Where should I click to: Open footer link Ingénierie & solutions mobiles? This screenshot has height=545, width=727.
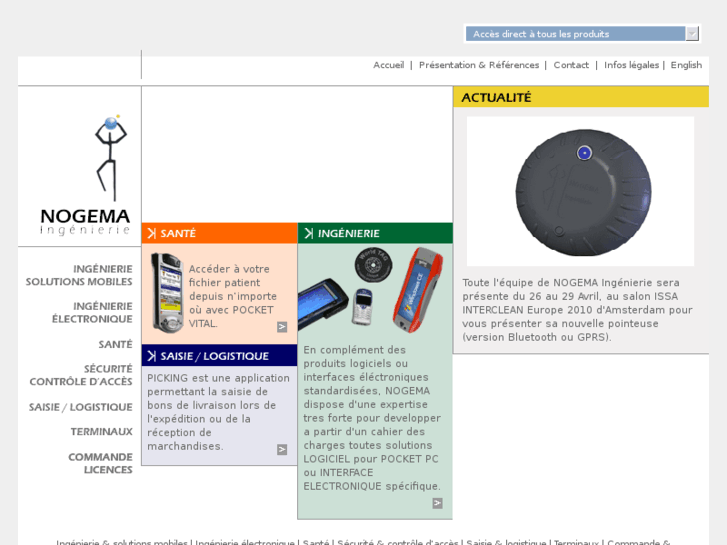pyautogui.click(x=122, y=542)
